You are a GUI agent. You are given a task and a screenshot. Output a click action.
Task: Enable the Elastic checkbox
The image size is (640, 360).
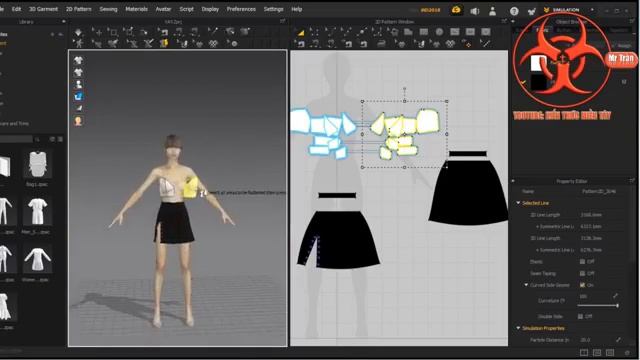point(582,262)
